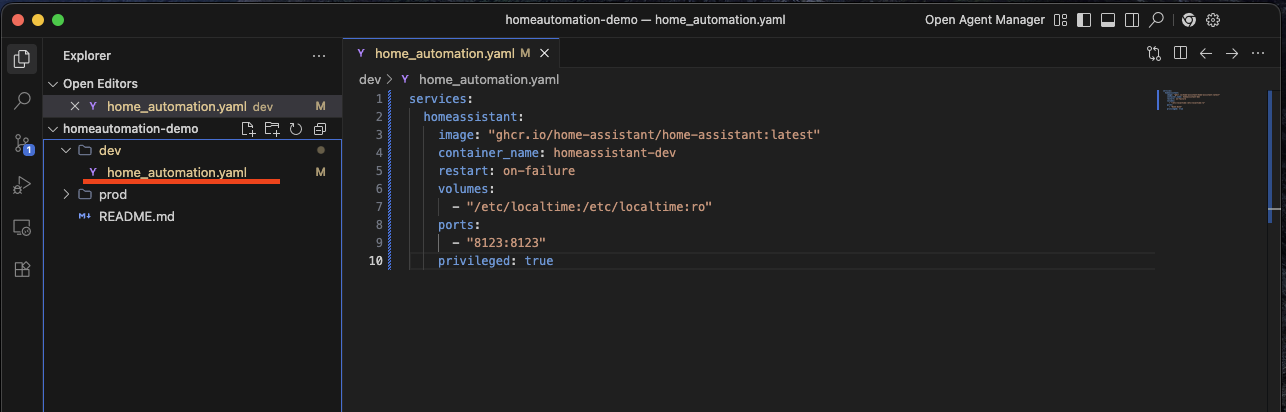
Task: Collapse all folders in explorer
Action: click(x=320, y=129)
